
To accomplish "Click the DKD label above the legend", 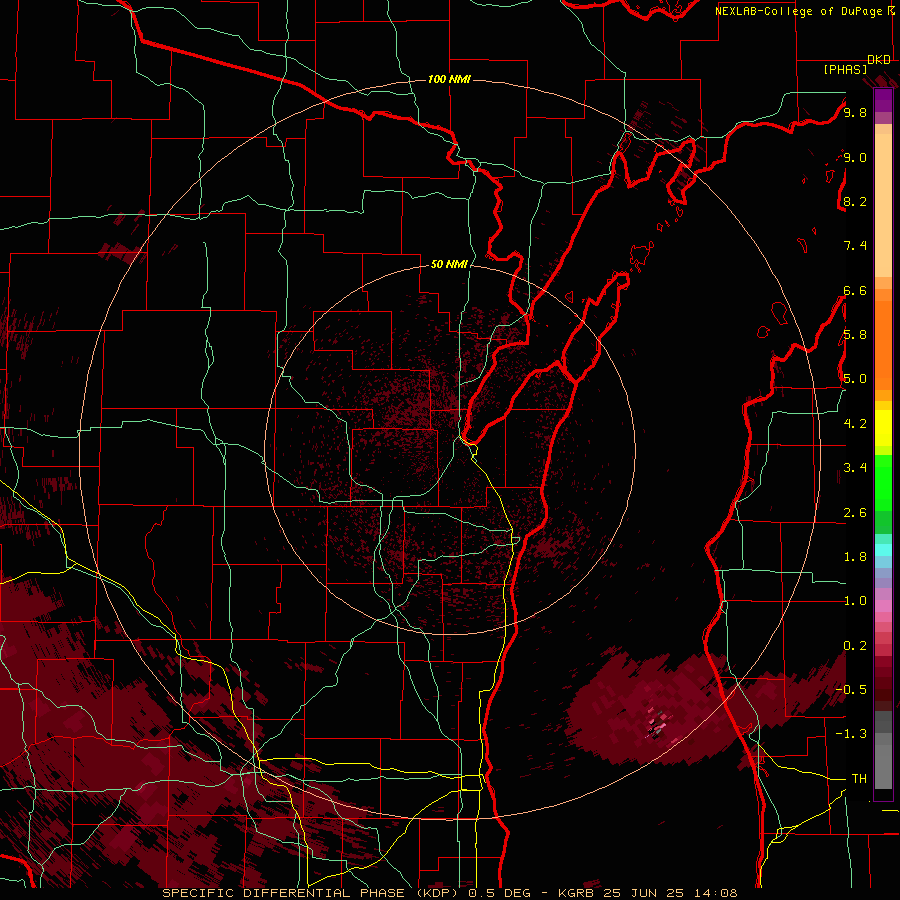I will coord(879,60).
